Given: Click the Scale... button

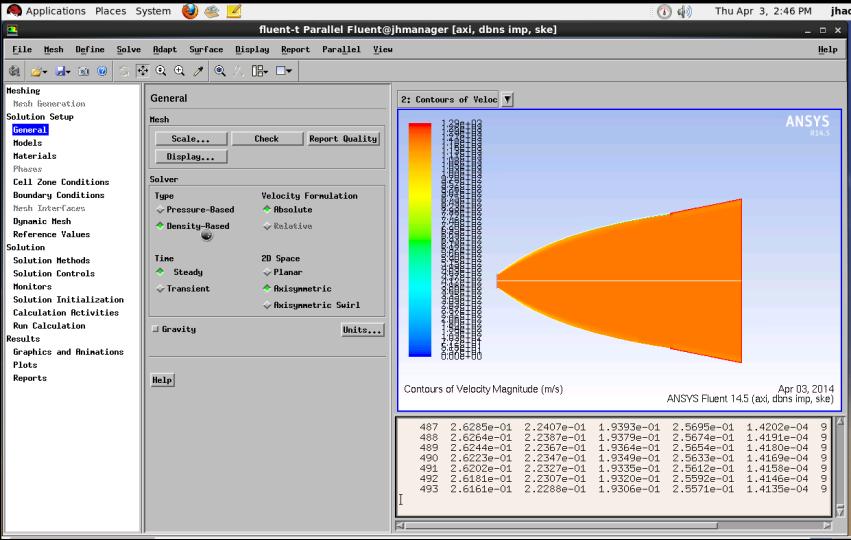Looking at the screenshot, I should (191, 139).
